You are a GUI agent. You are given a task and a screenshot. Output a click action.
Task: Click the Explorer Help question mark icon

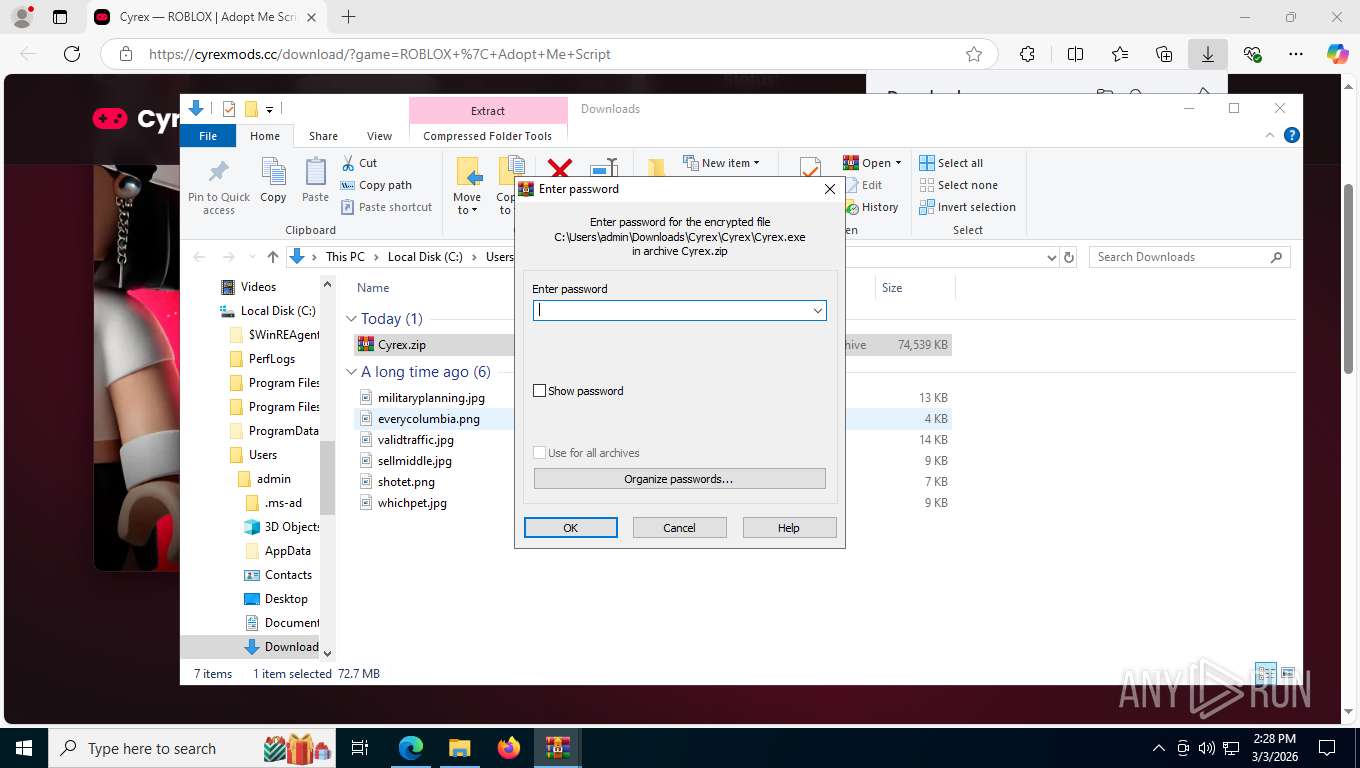tap(1291, 135)
